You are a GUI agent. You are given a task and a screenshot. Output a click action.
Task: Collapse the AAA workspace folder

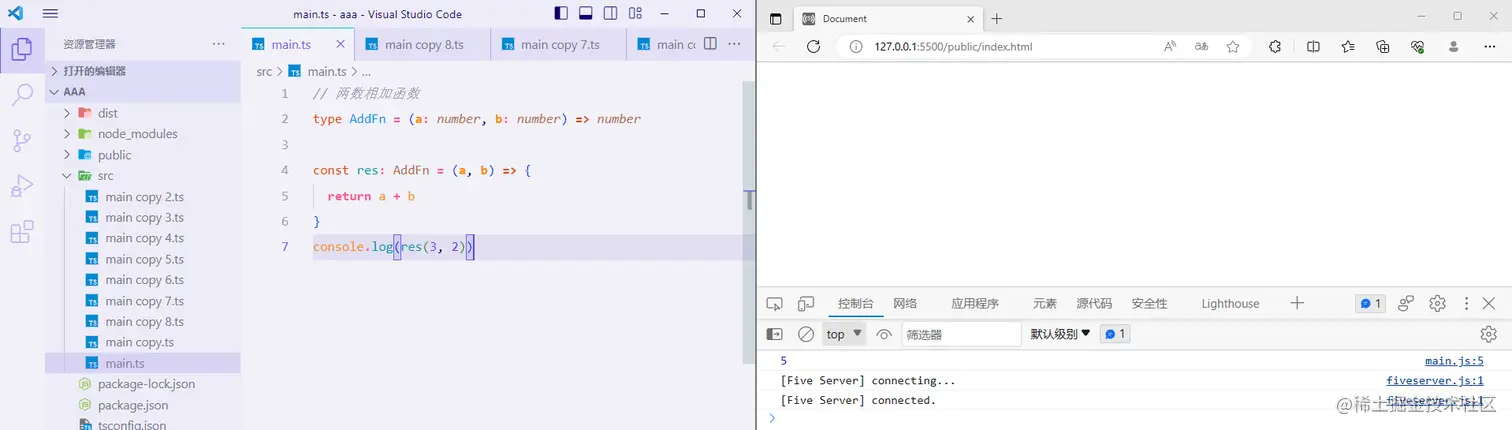pos(142,91)
